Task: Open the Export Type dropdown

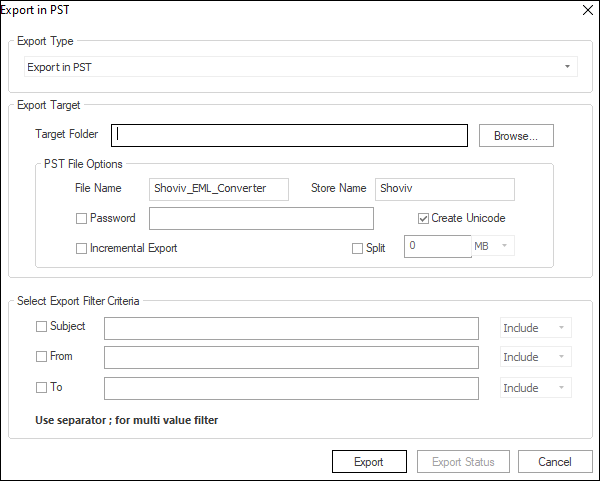Action: pos(301,67)
